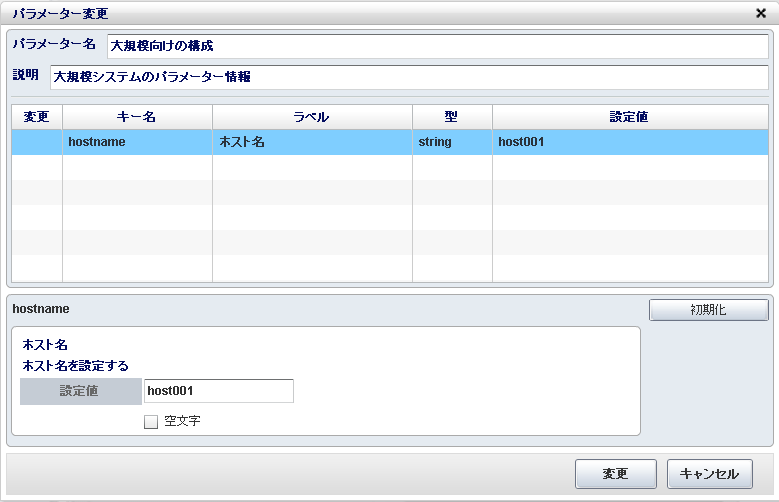Click the 変更 button

click(x=616, y=474)
